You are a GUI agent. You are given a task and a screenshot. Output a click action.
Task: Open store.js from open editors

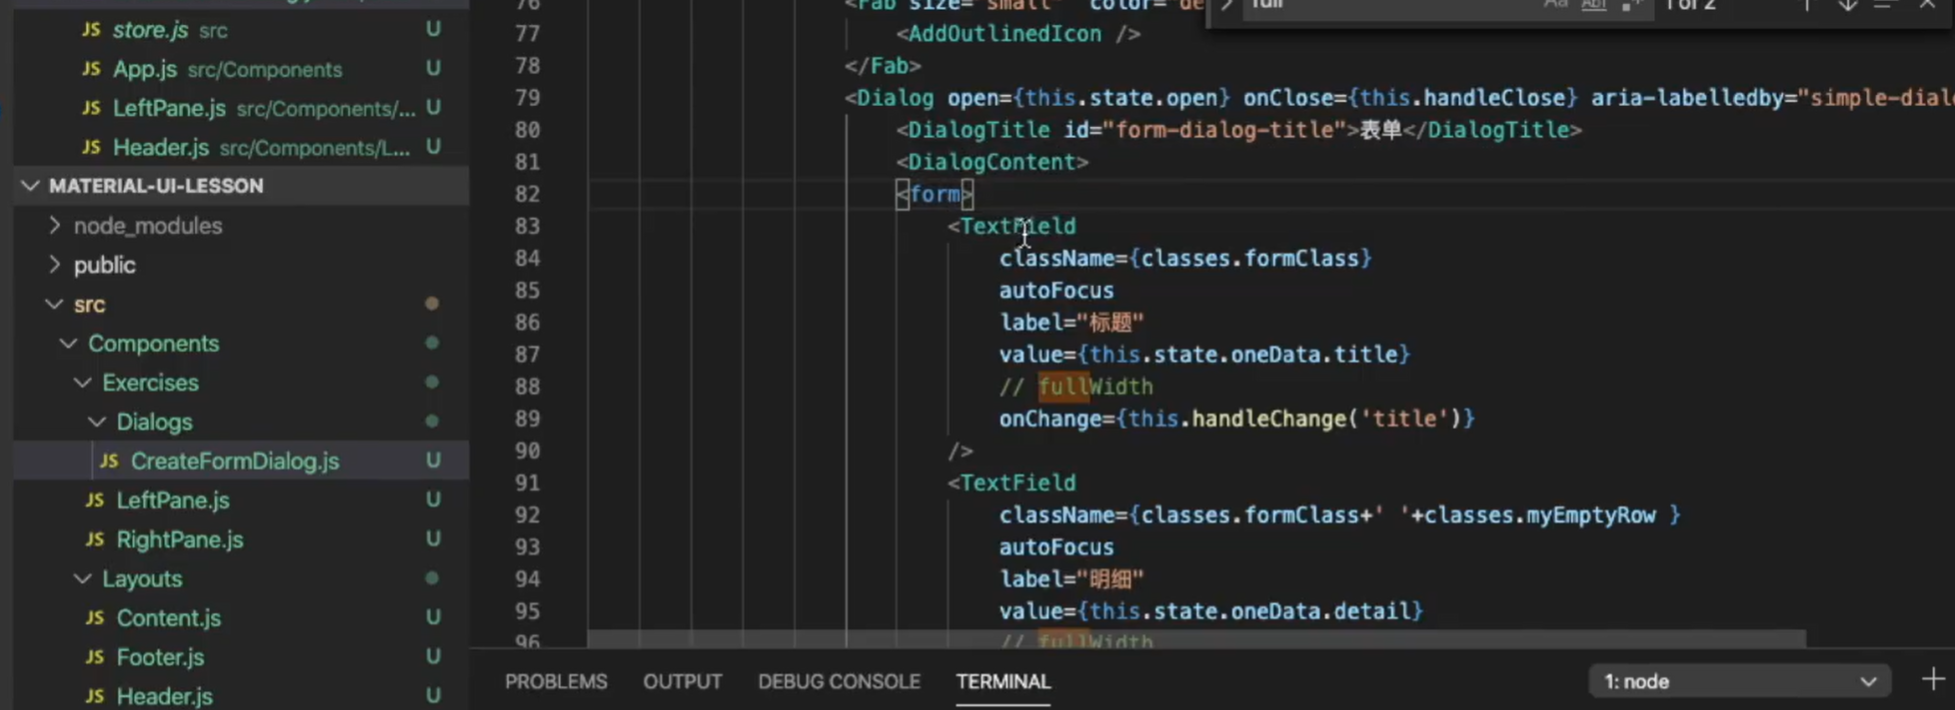(241, 30)
